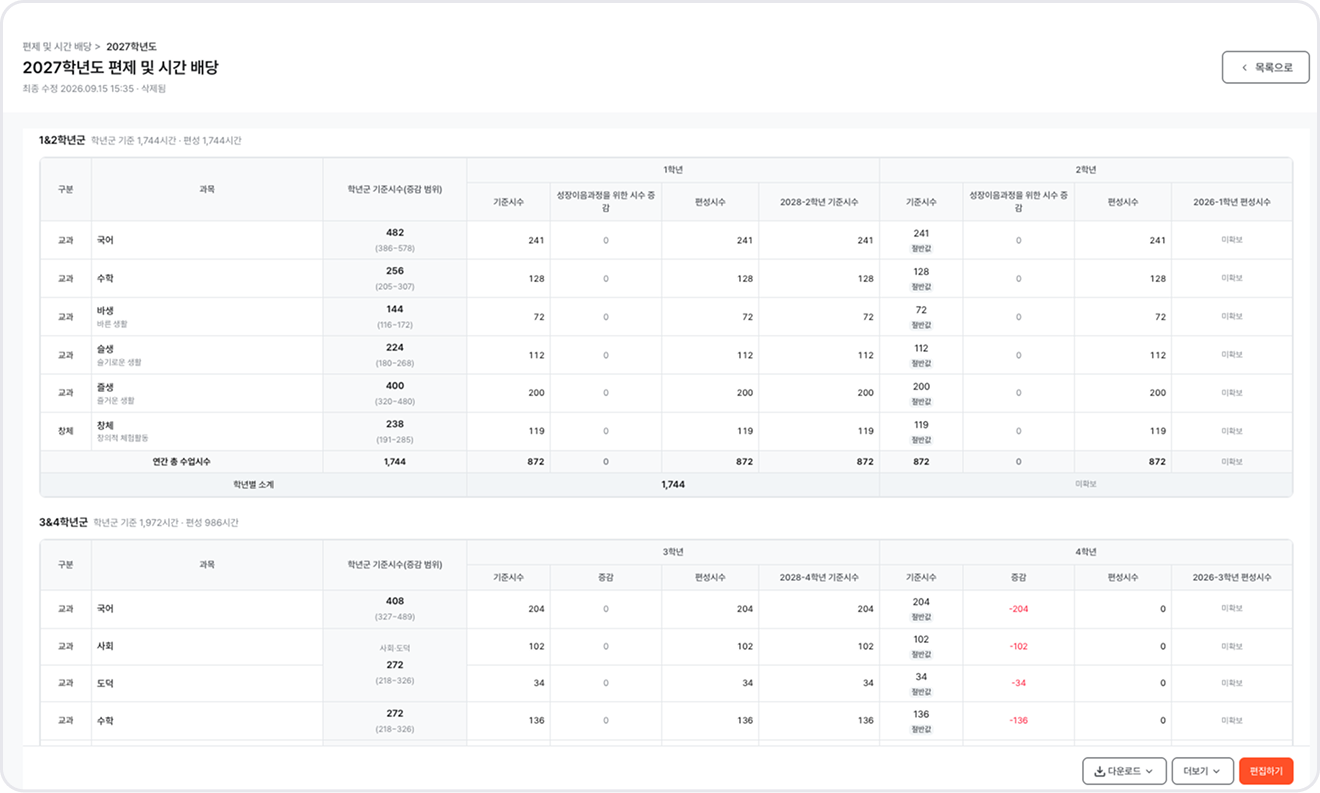The width and height of the screenshot is (1320, 793).
Task: Click the 2028-4학년 기준시수 column header
Action: click(x=819, y=577)
